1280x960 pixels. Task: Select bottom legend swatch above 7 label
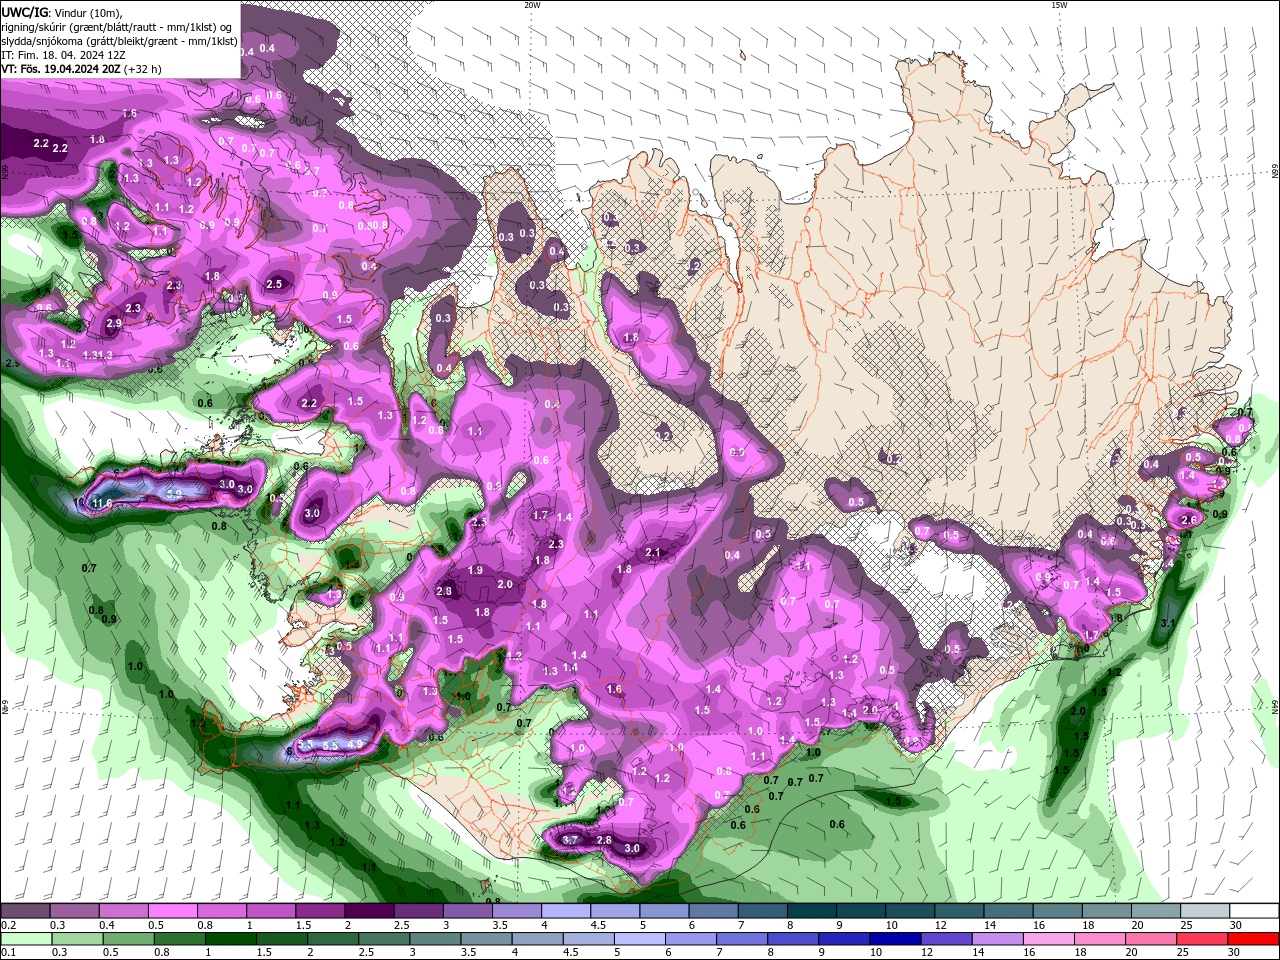742,939
